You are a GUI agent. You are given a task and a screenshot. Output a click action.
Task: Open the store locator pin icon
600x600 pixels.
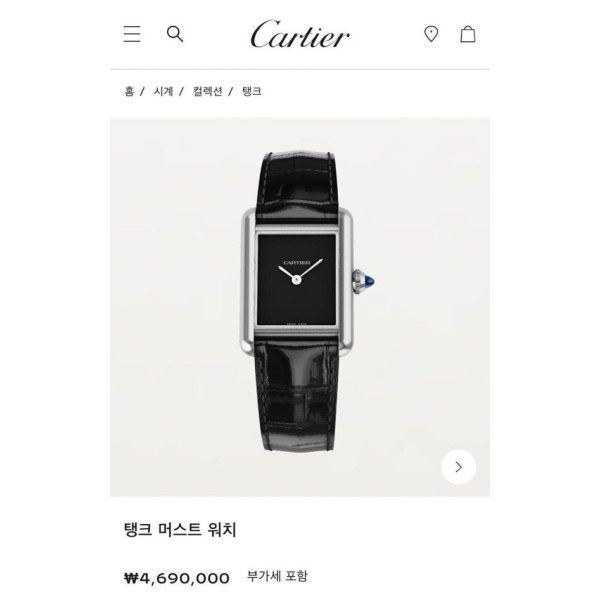point(431,34)
